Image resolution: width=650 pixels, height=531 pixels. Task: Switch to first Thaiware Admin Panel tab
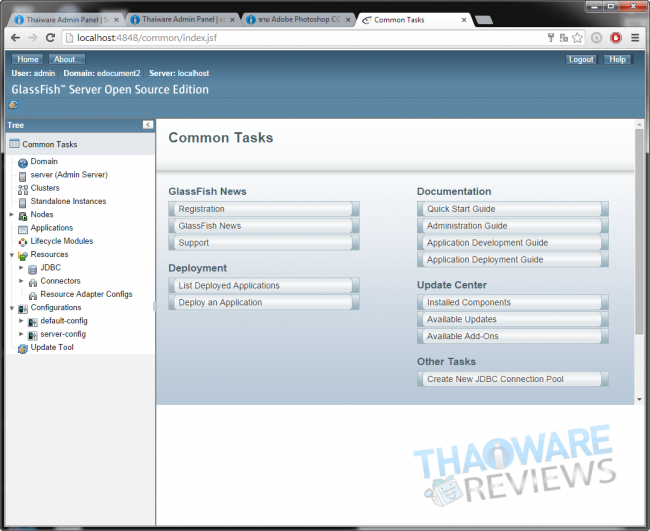(66, 19)
